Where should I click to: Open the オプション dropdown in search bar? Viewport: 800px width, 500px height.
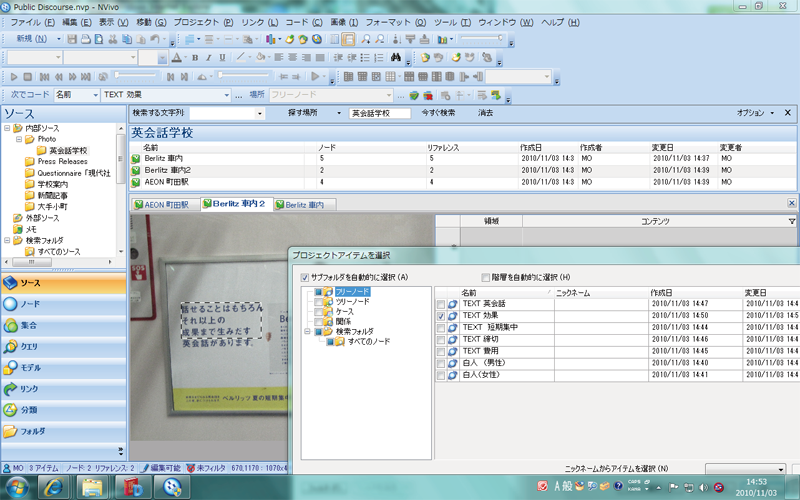[772, 113]
